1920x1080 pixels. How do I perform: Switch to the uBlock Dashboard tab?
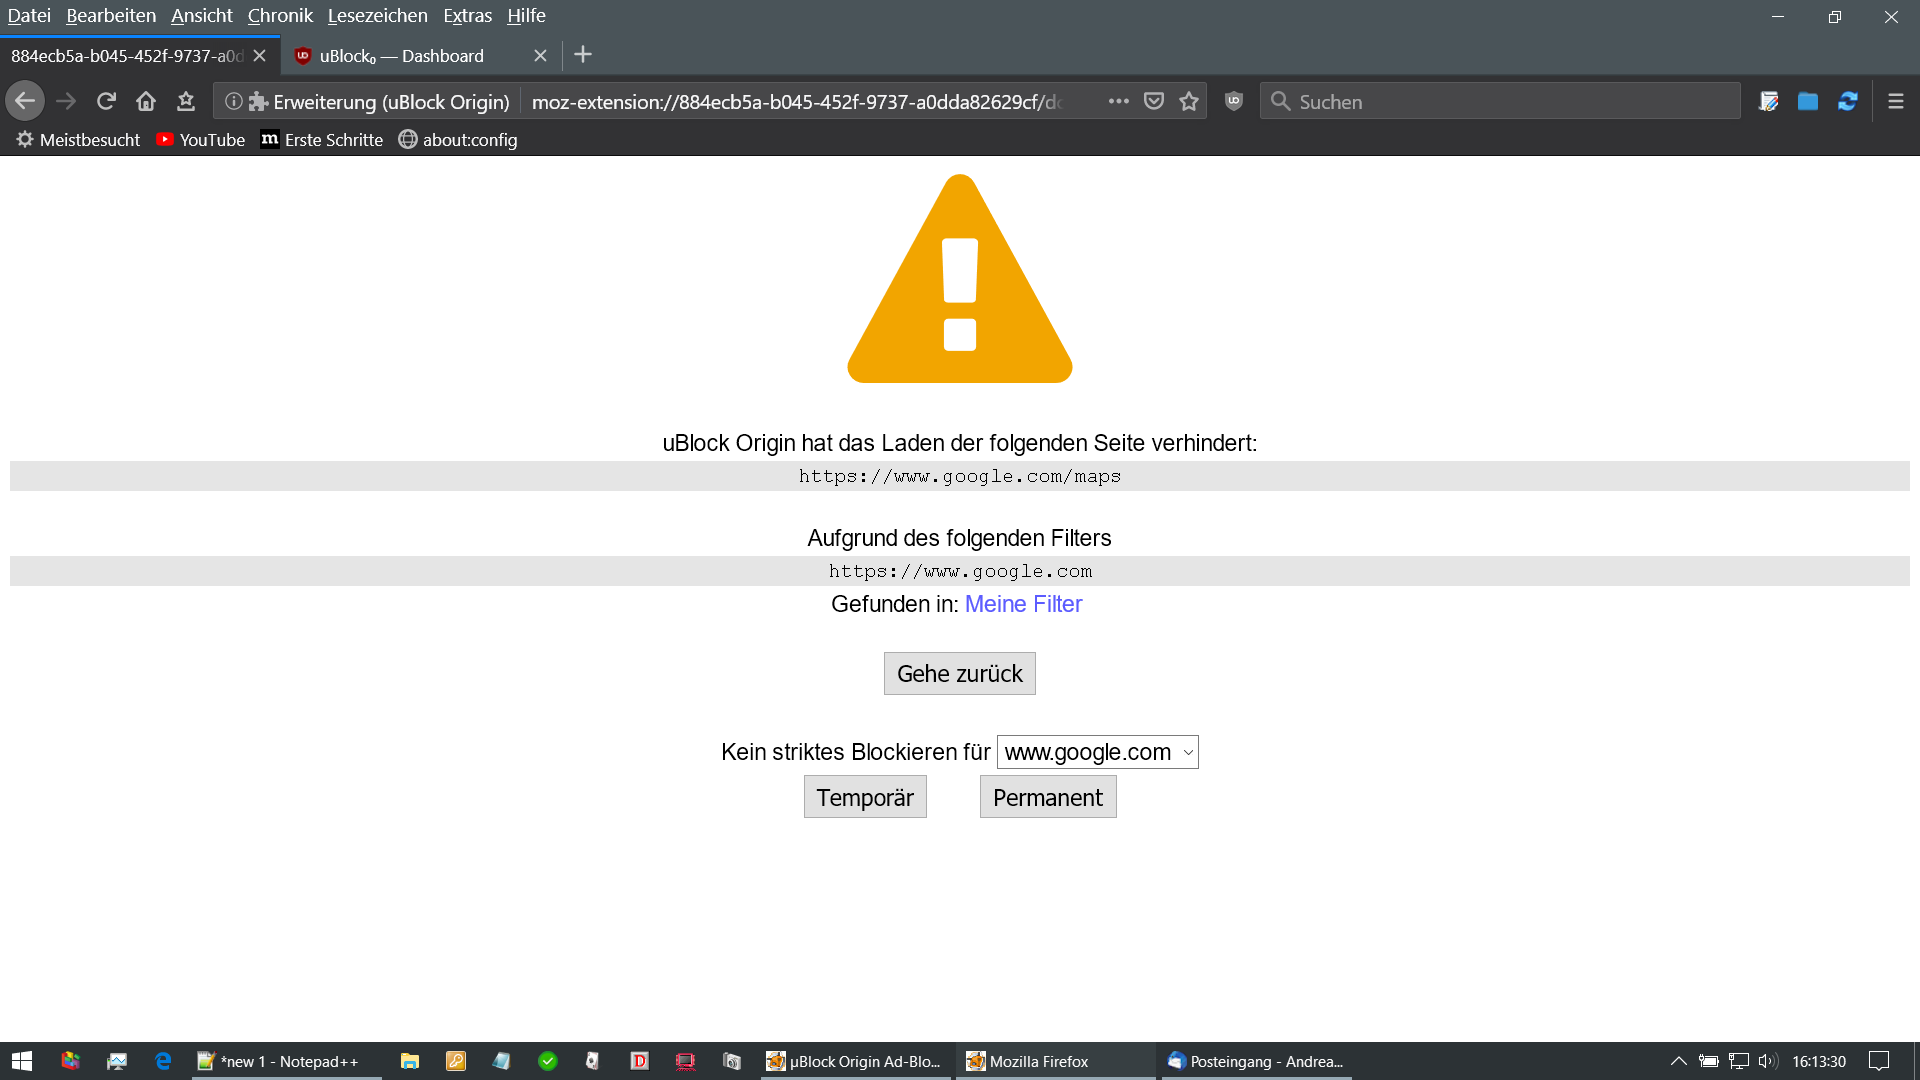[410, 56]
